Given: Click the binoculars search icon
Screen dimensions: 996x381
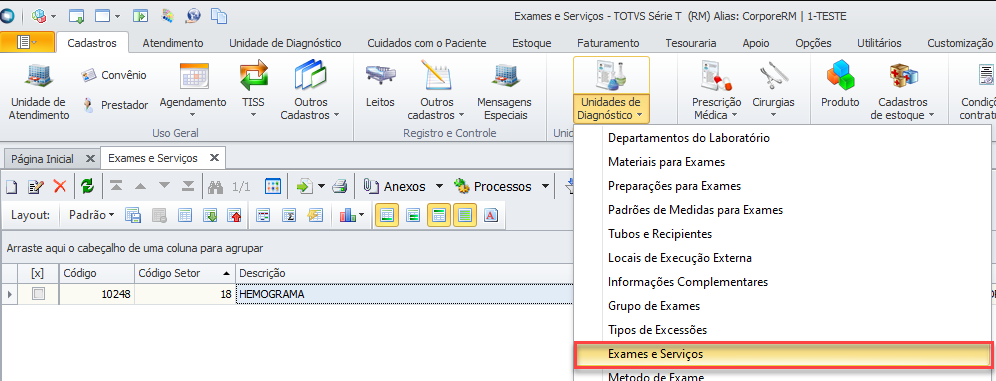Looking at the screenshot, I should (x=216, y=187).
